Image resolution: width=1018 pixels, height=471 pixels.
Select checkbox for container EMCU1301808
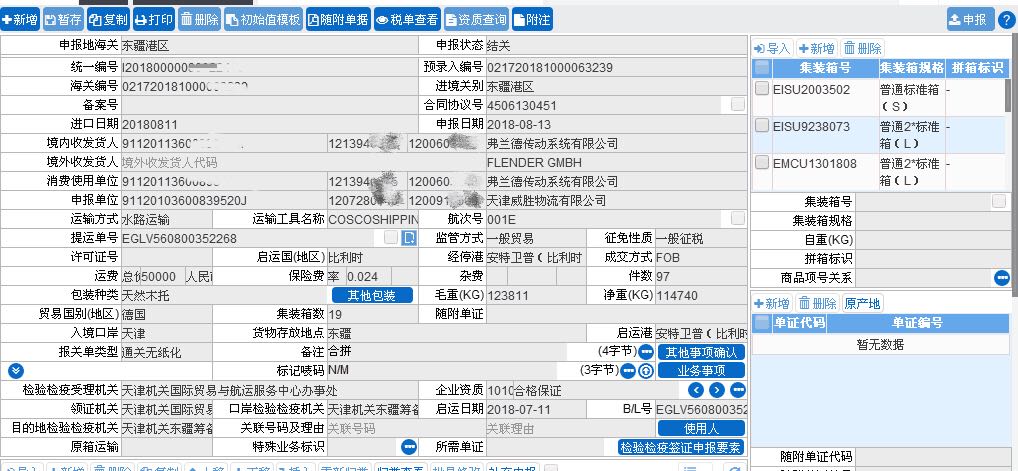tap(762, 163)
